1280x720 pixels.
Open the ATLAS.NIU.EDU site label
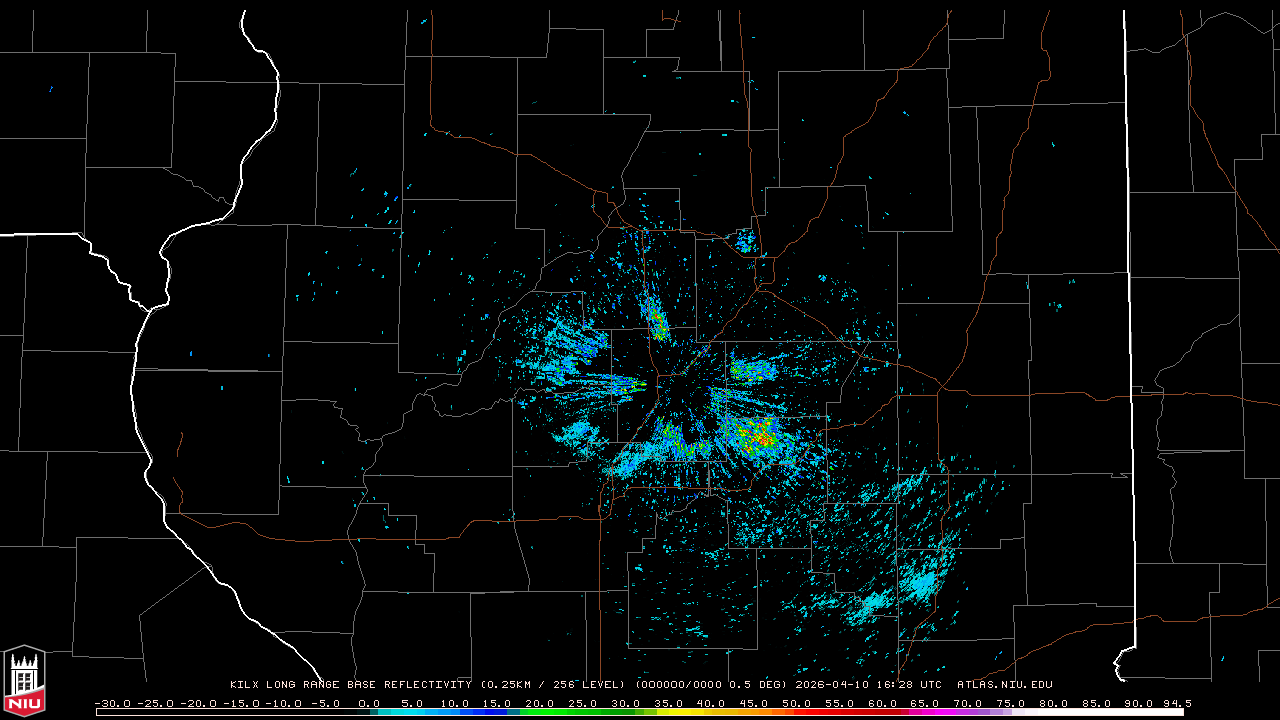click(1005, 685)
